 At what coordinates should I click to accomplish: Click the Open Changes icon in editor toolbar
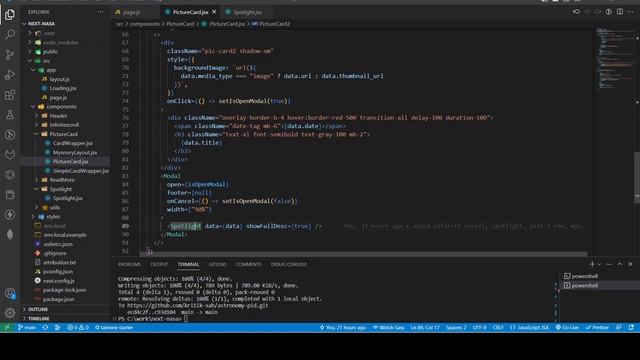click(x=576, y=12)
